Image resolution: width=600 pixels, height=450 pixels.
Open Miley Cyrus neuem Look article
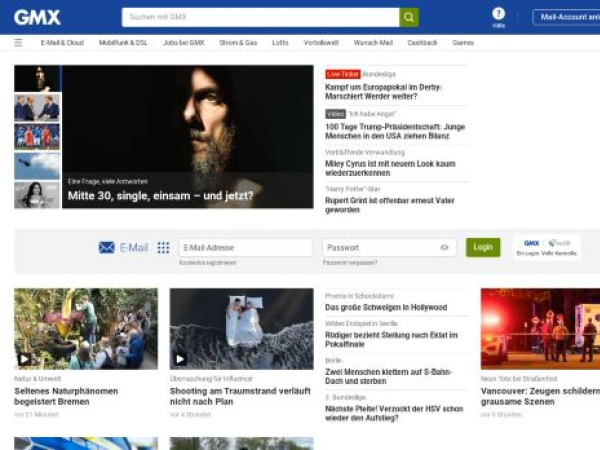click(390, 168)
